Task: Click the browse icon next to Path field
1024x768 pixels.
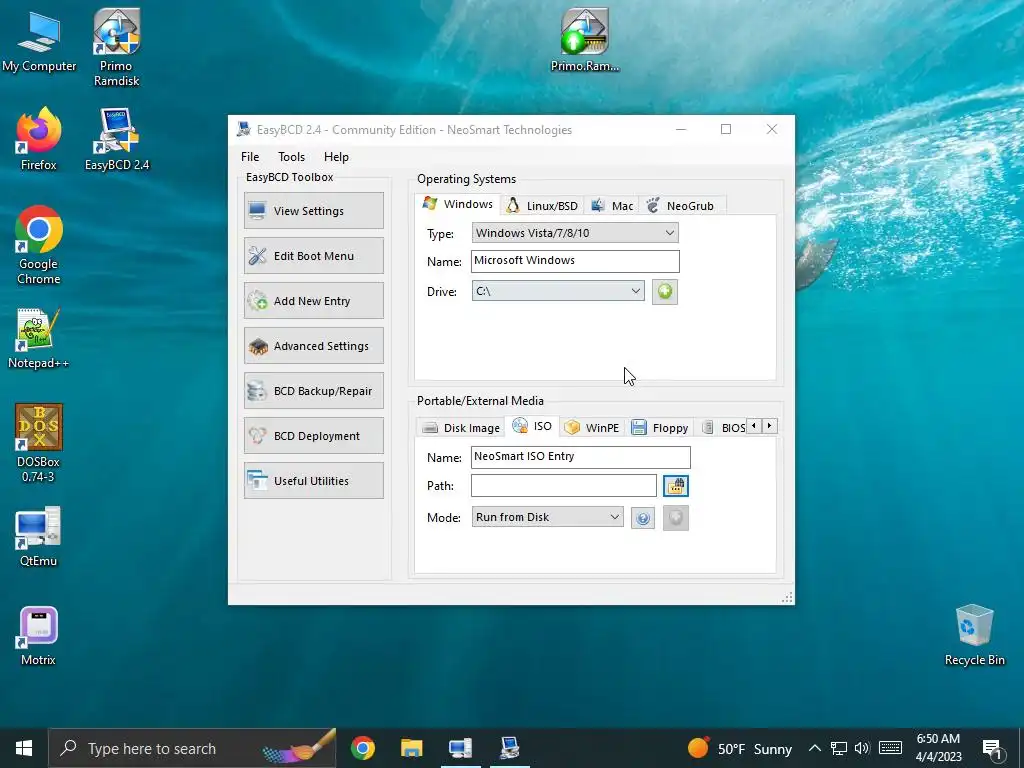Action: [x=676, y=486]
